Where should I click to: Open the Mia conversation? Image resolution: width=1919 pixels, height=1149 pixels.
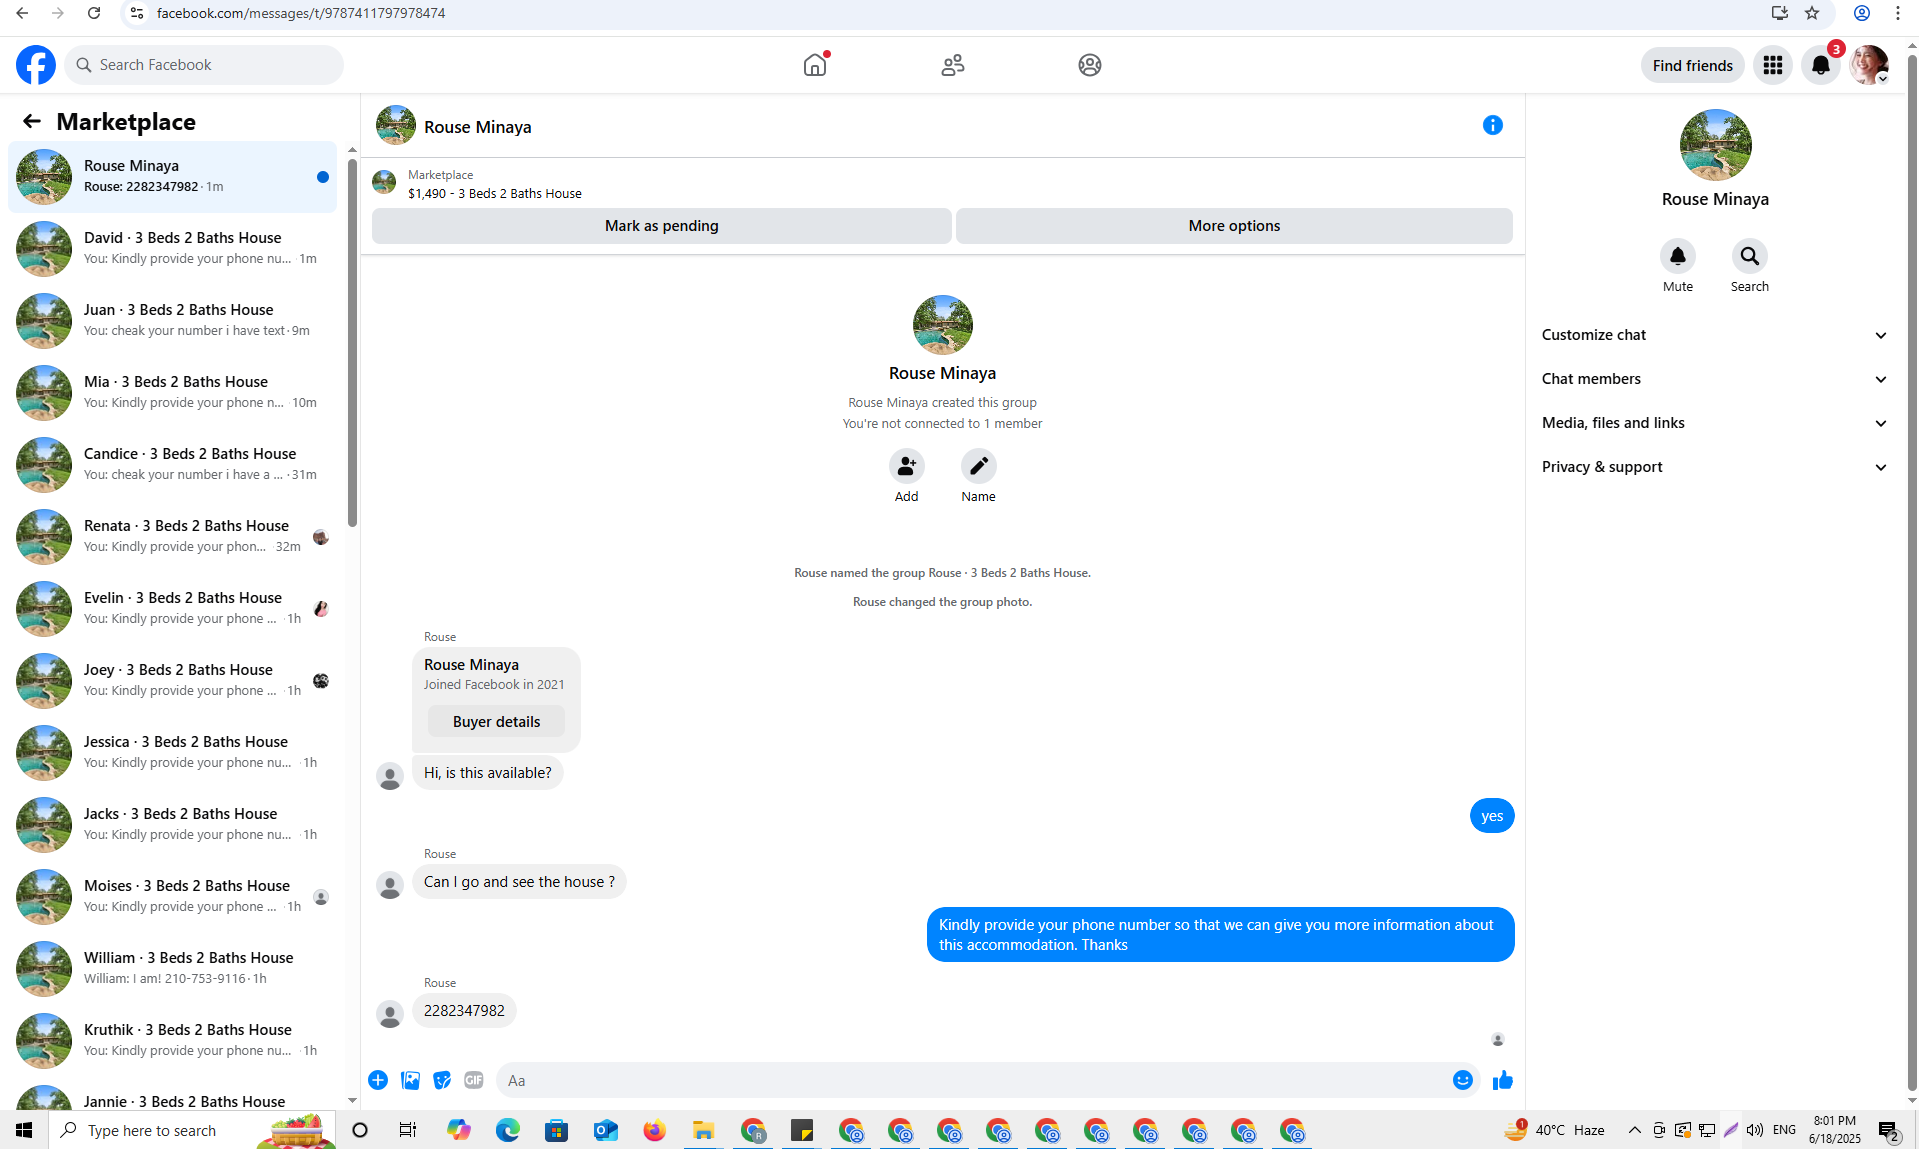(x=172, y=392)
